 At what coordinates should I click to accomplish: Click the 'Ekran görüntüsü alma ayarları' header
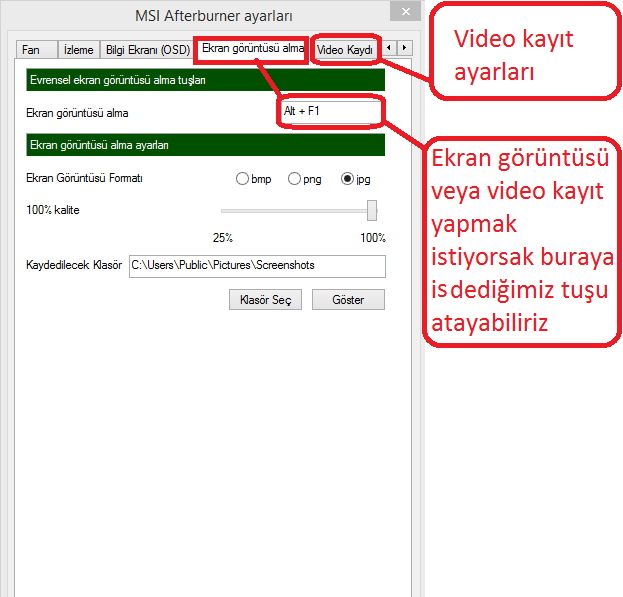[x=205, y=145]
